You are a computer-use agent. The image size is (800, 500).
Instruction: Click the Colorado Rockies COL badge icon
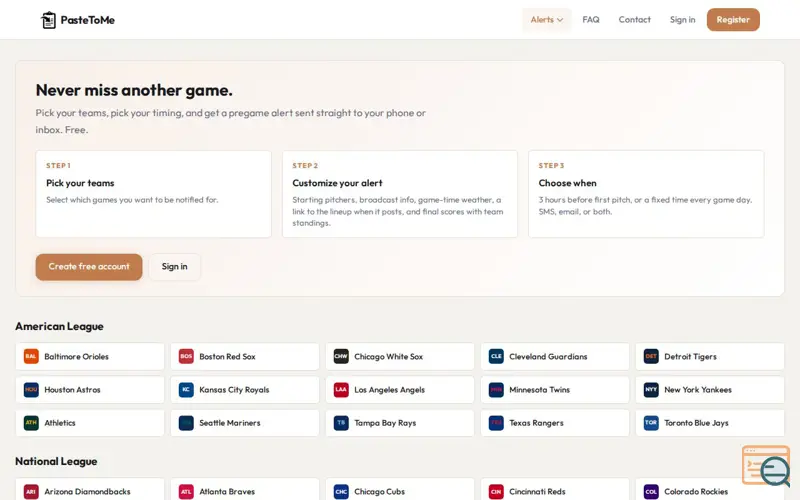(651, 492)
